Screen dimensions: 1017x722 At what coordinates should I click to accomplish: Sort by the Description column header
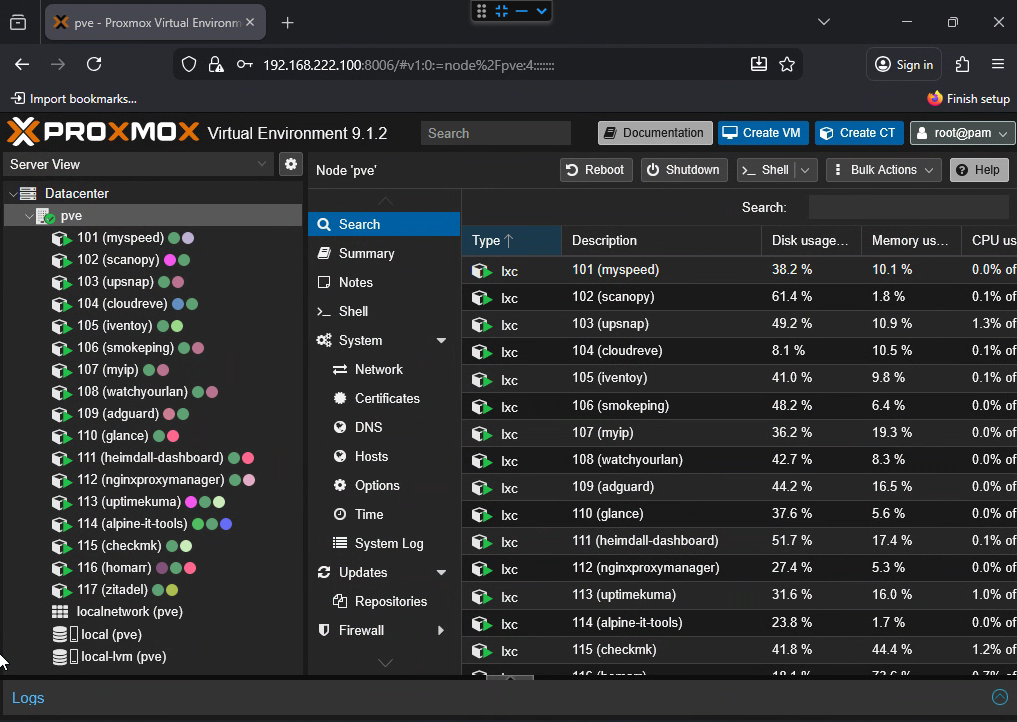pyautogui.click(x=662, y=241)
